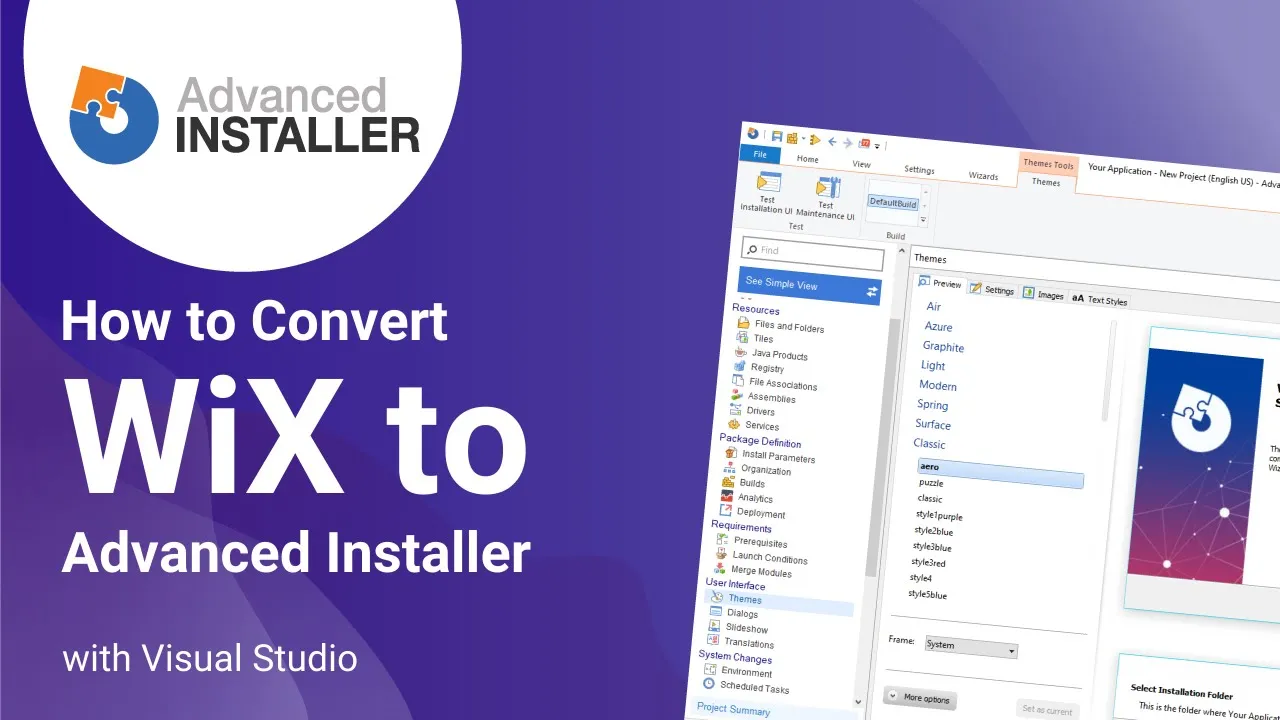1280x720 pixels.
Task: Open the File ribbon tab
Action: pyautogui.click(x=760, y=155)
